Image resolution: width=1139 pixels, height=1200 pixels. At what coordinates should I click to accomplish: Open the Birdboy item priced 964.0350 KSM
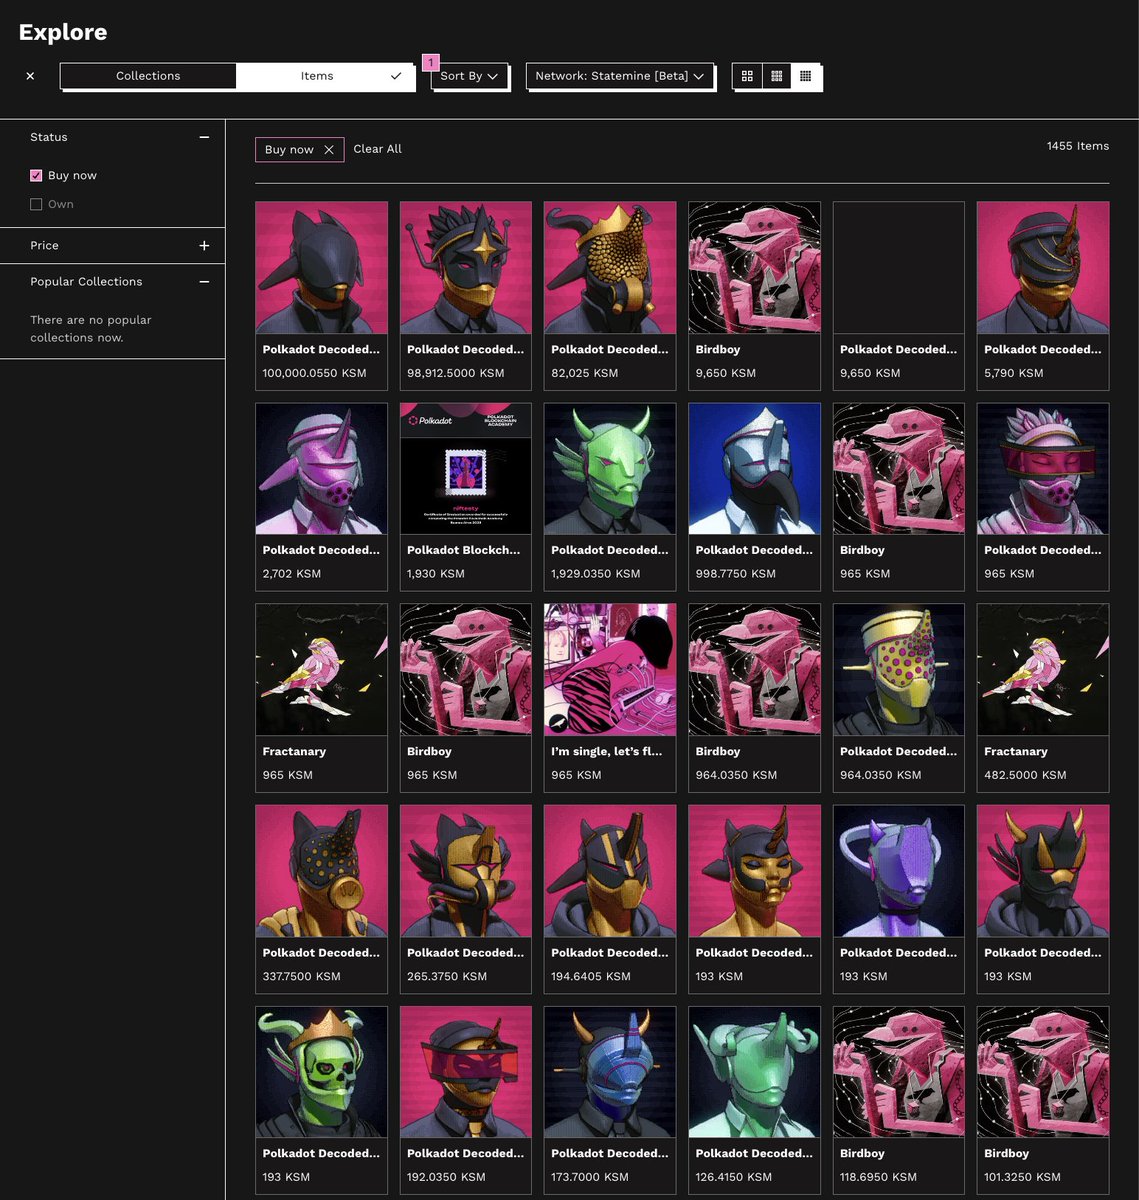(755, 698)
